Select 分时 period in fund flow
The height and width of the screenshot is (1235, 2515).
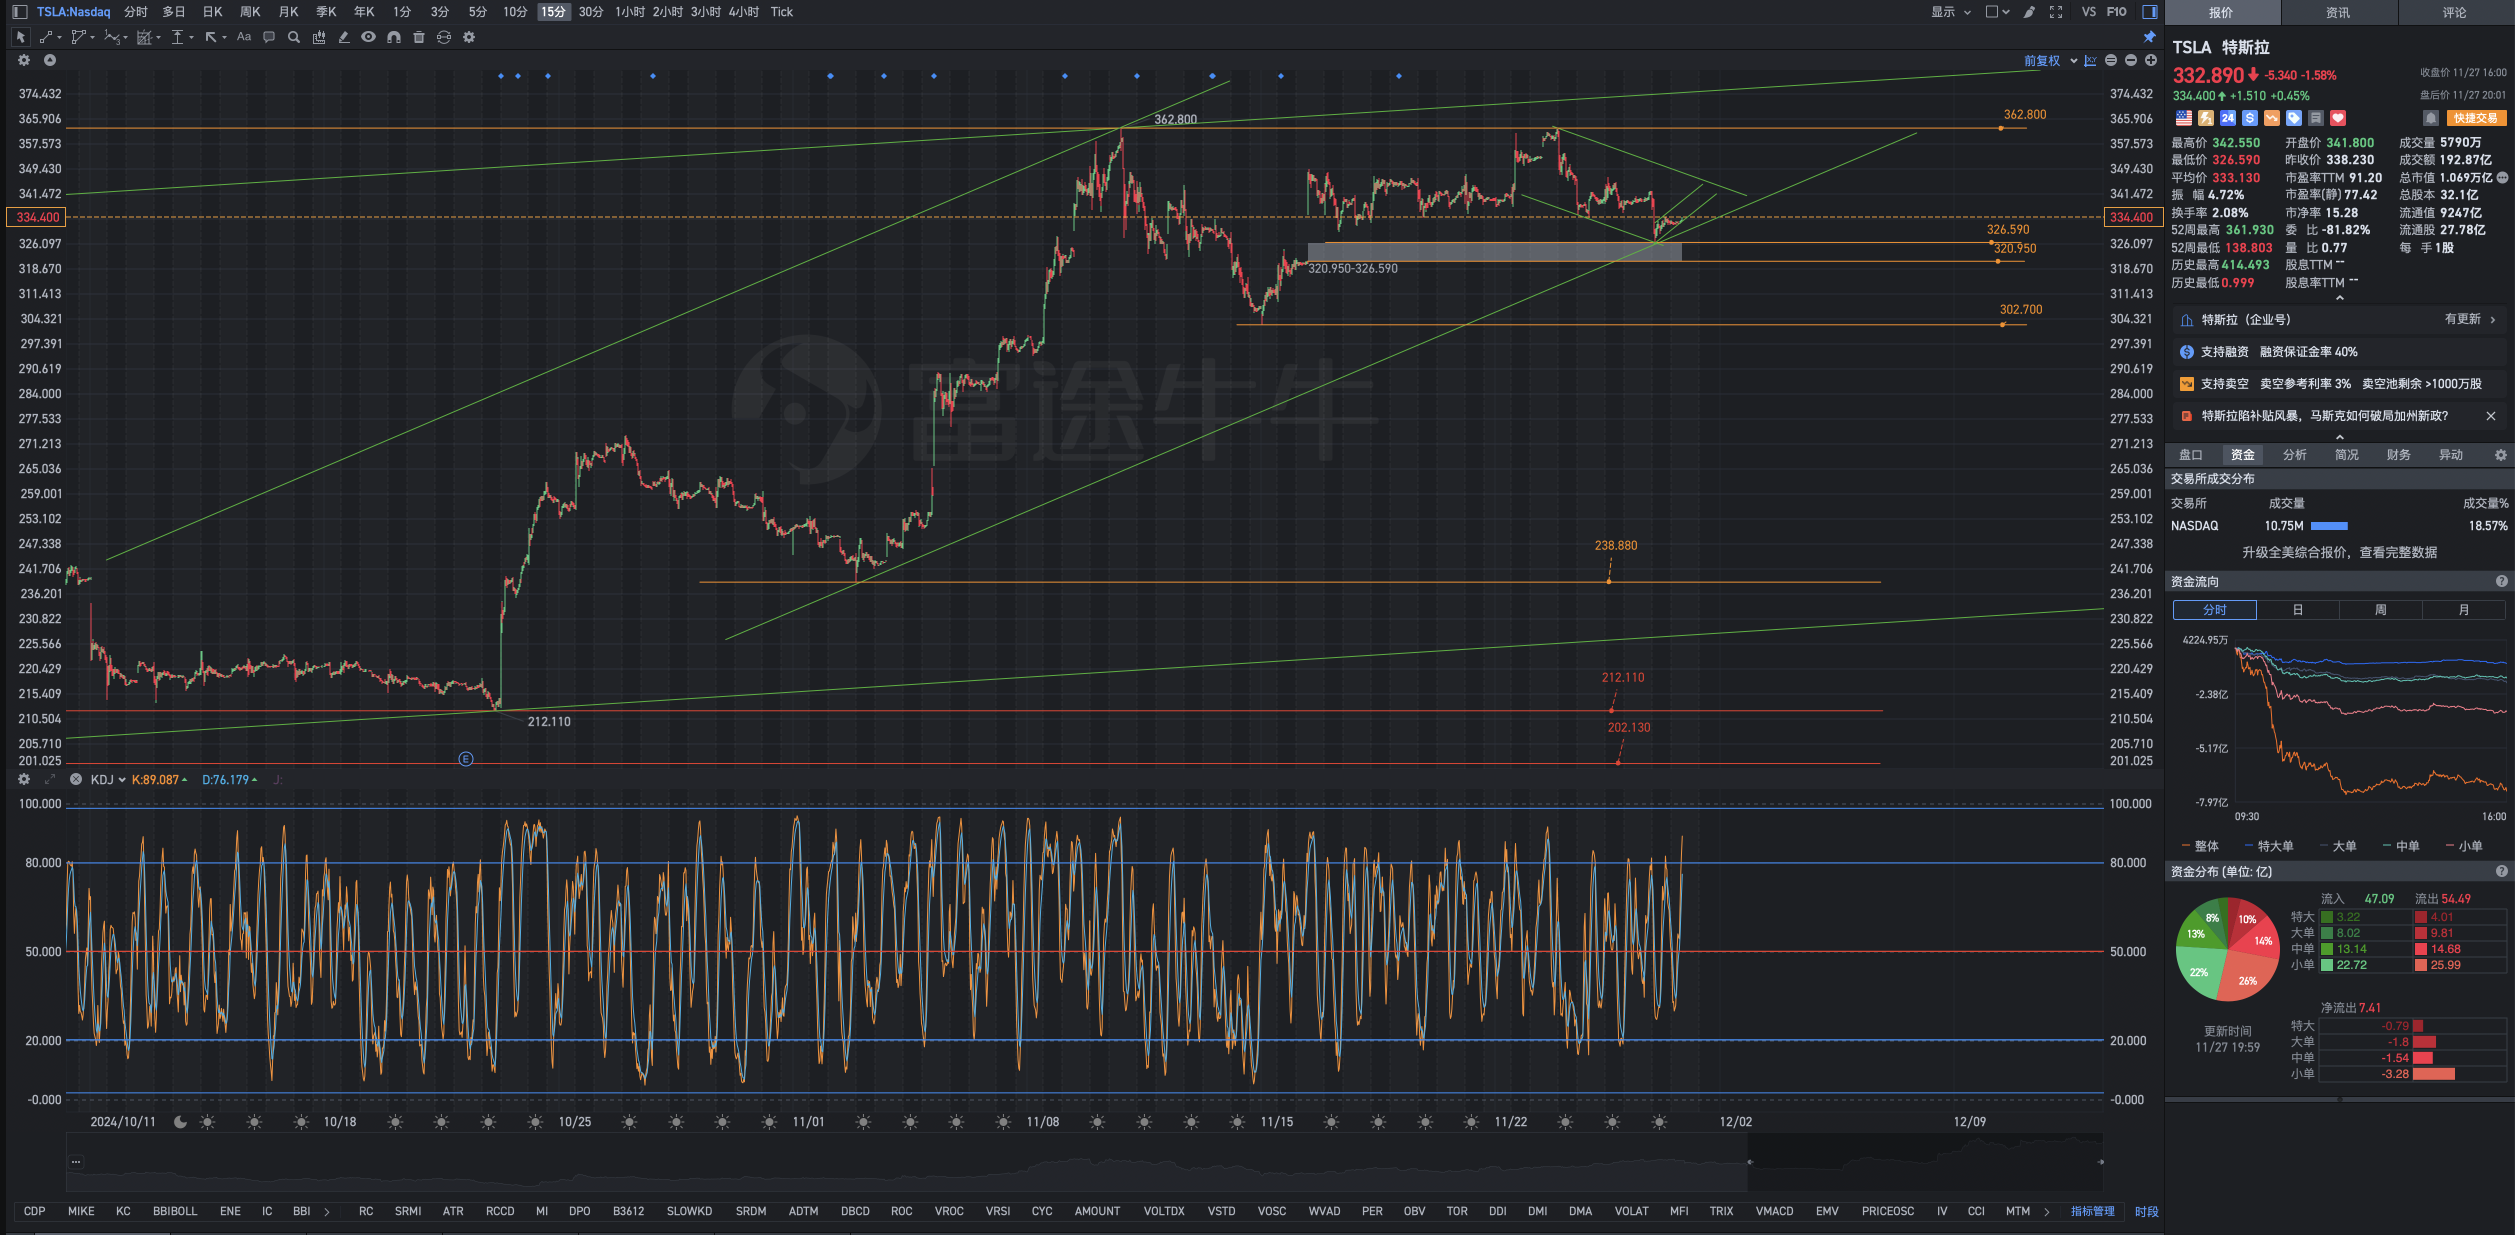2215,610
